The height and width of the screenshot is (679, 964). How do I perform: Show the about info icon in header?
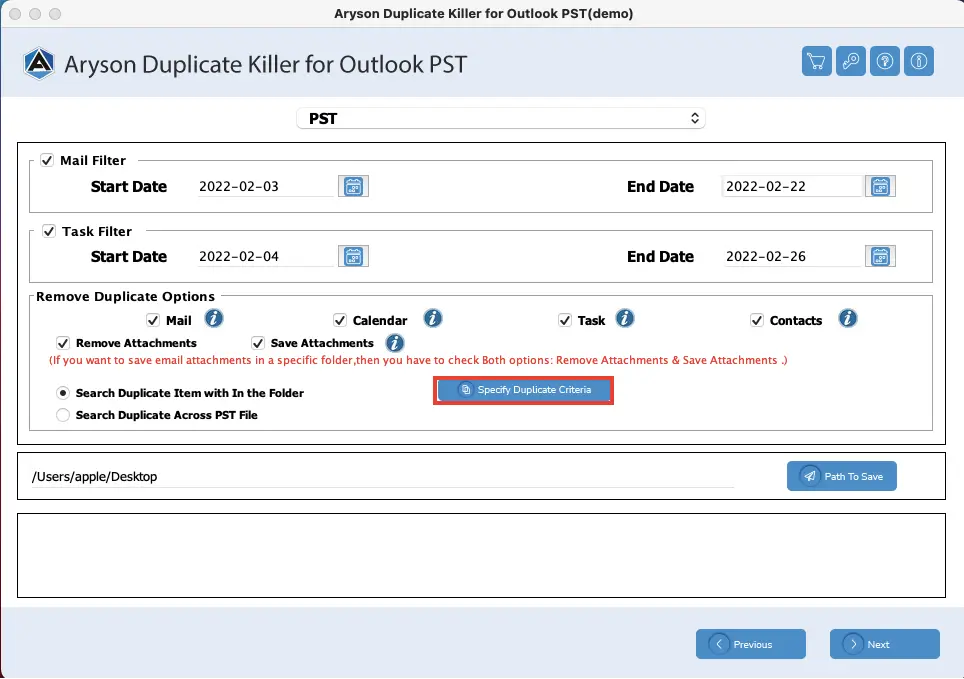(x=919, y=62)
